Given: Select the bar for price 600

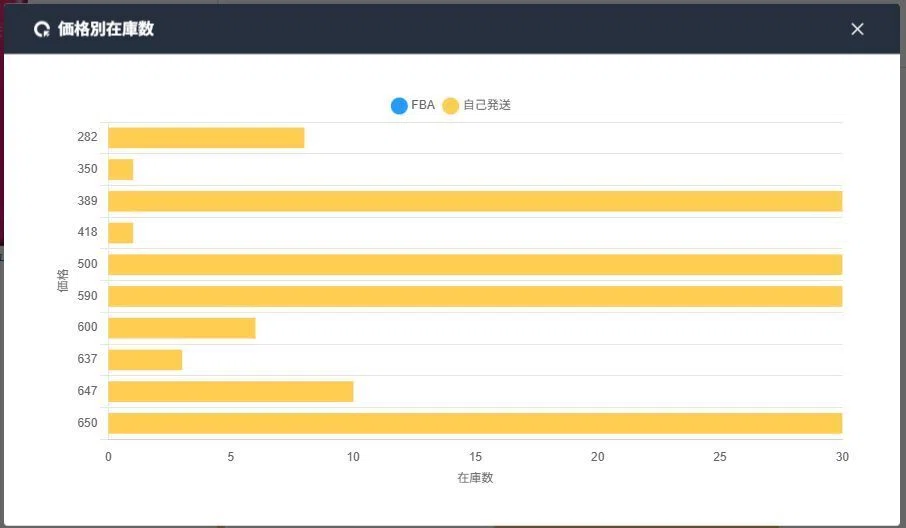Looking at the screenshot, I should coord(182,328).
